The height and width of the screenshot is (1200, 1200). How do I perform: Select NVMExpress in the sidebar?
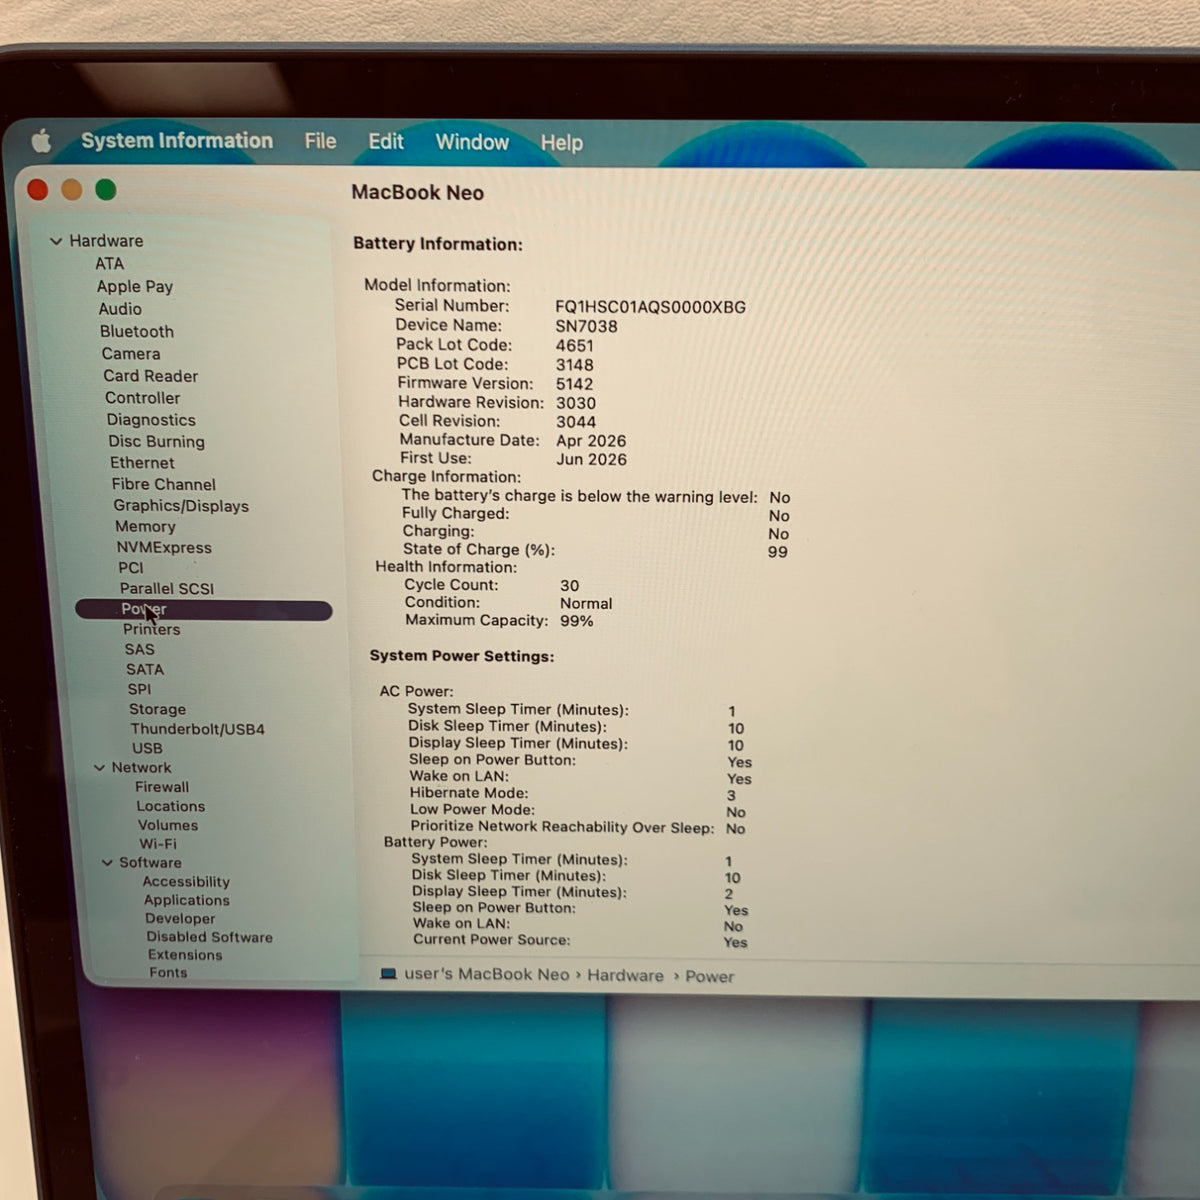tap(164, 548)
